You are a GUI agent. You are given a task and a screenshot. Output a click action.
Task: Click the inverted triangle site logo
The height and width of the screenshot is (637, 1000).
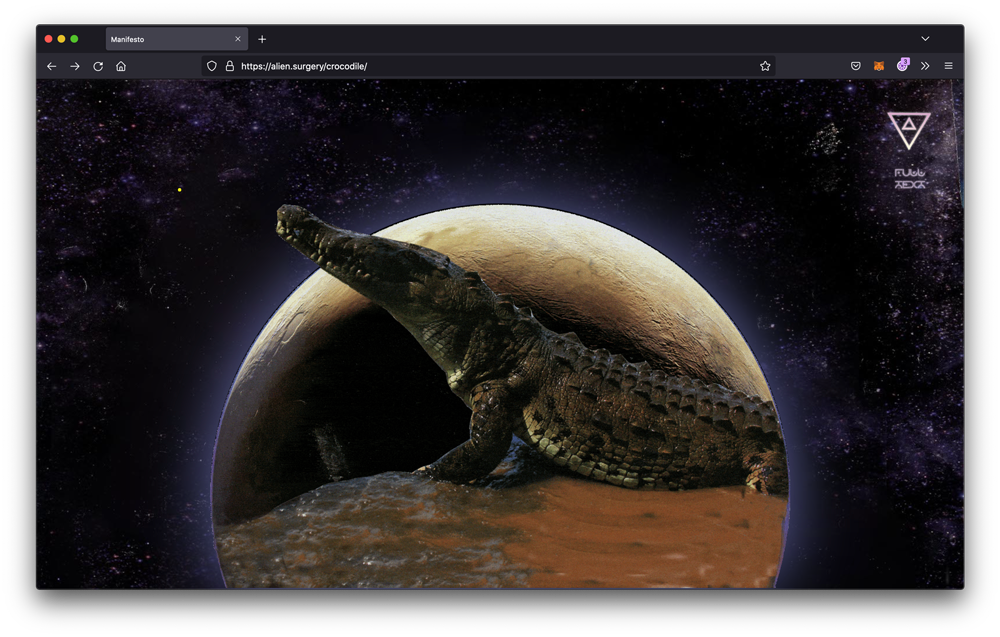[909, 131]
